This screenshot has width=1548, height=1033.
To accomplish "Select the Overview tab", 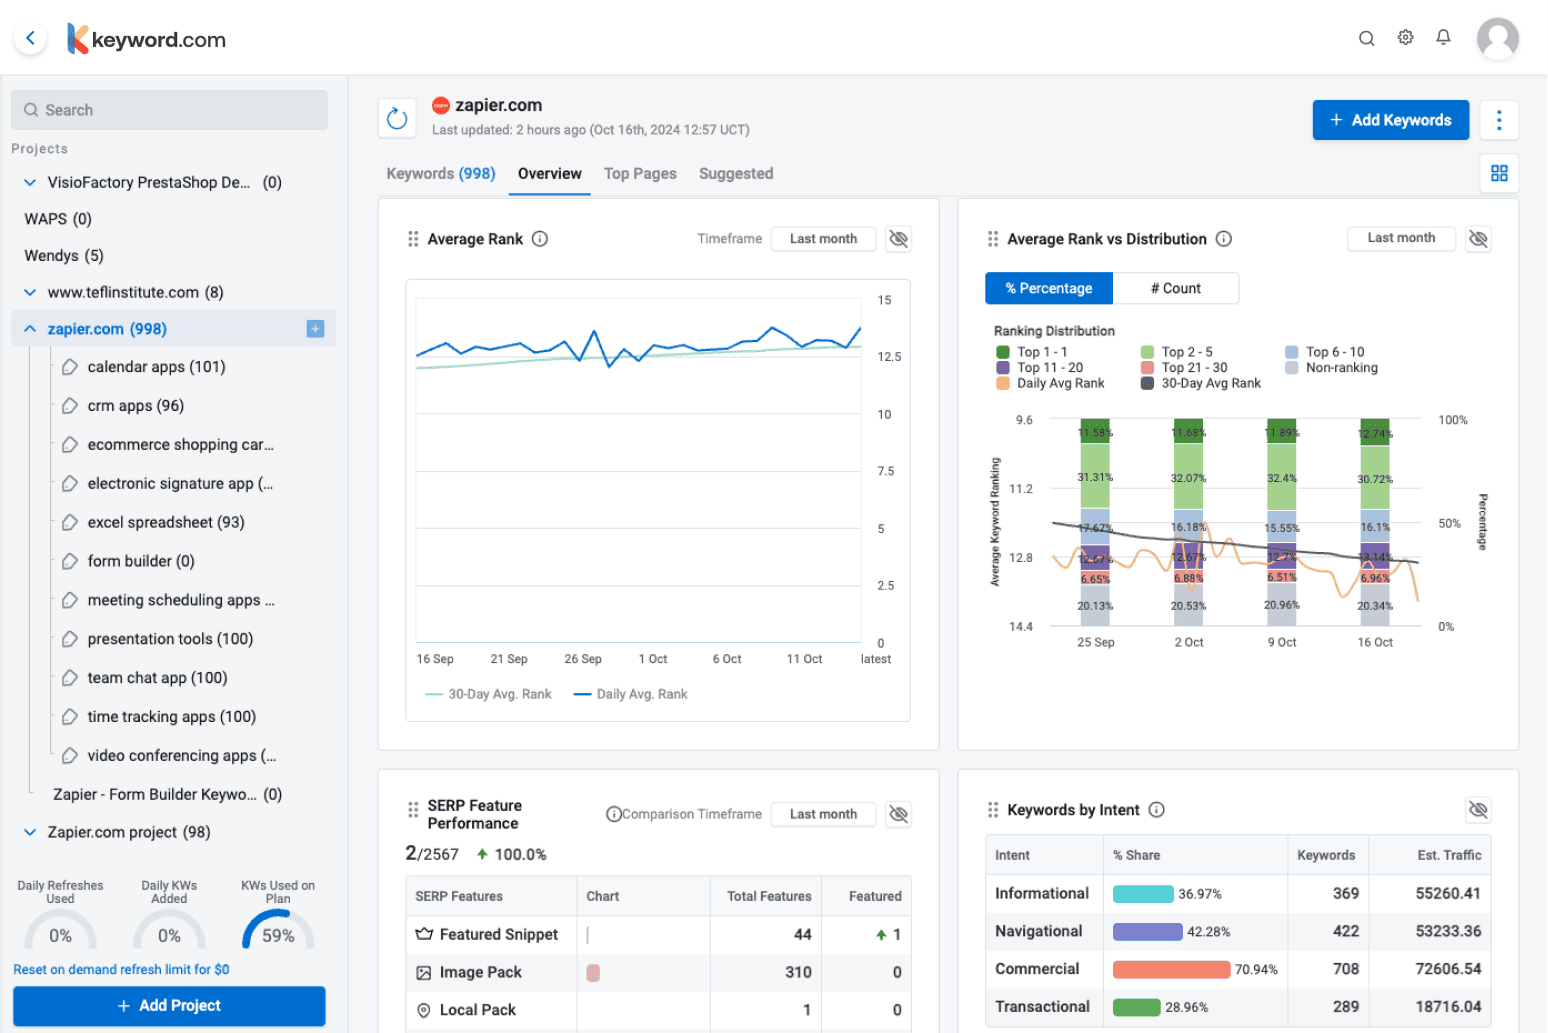I will coord(549,173).
